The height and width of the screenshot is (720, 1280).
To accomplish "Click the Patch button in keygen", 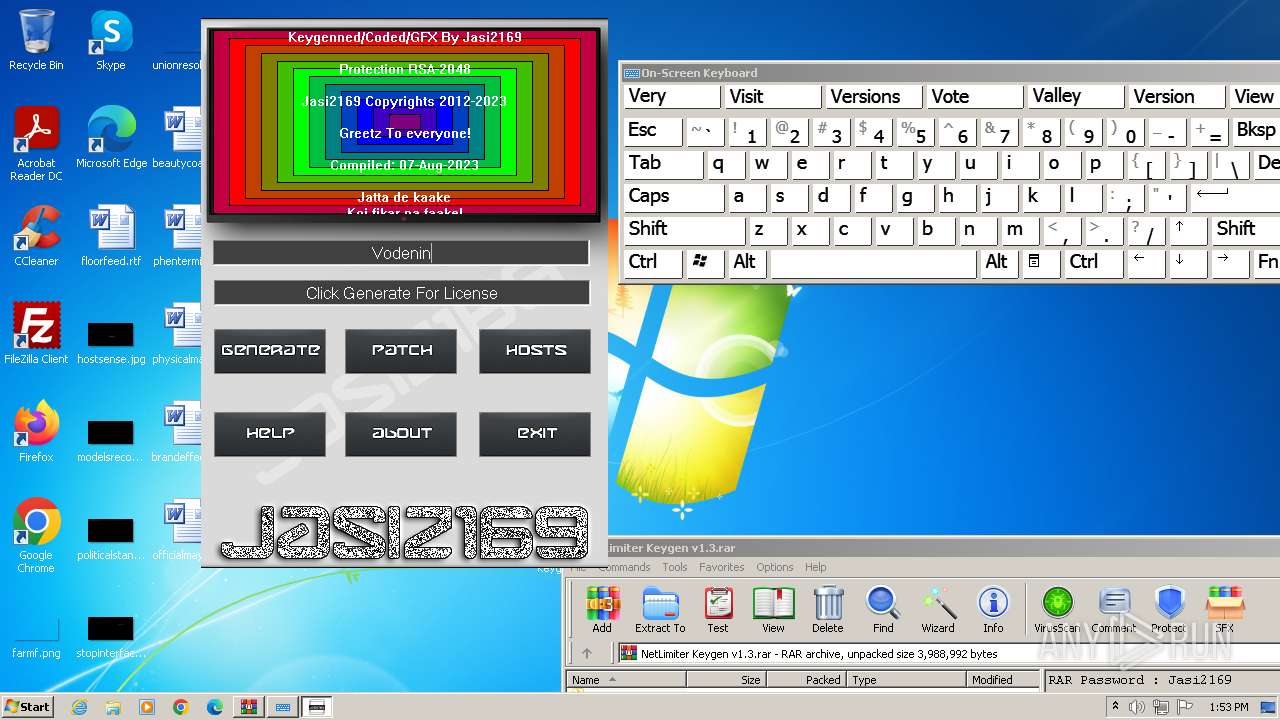I will pyautogui.click(x=401, y=351).
